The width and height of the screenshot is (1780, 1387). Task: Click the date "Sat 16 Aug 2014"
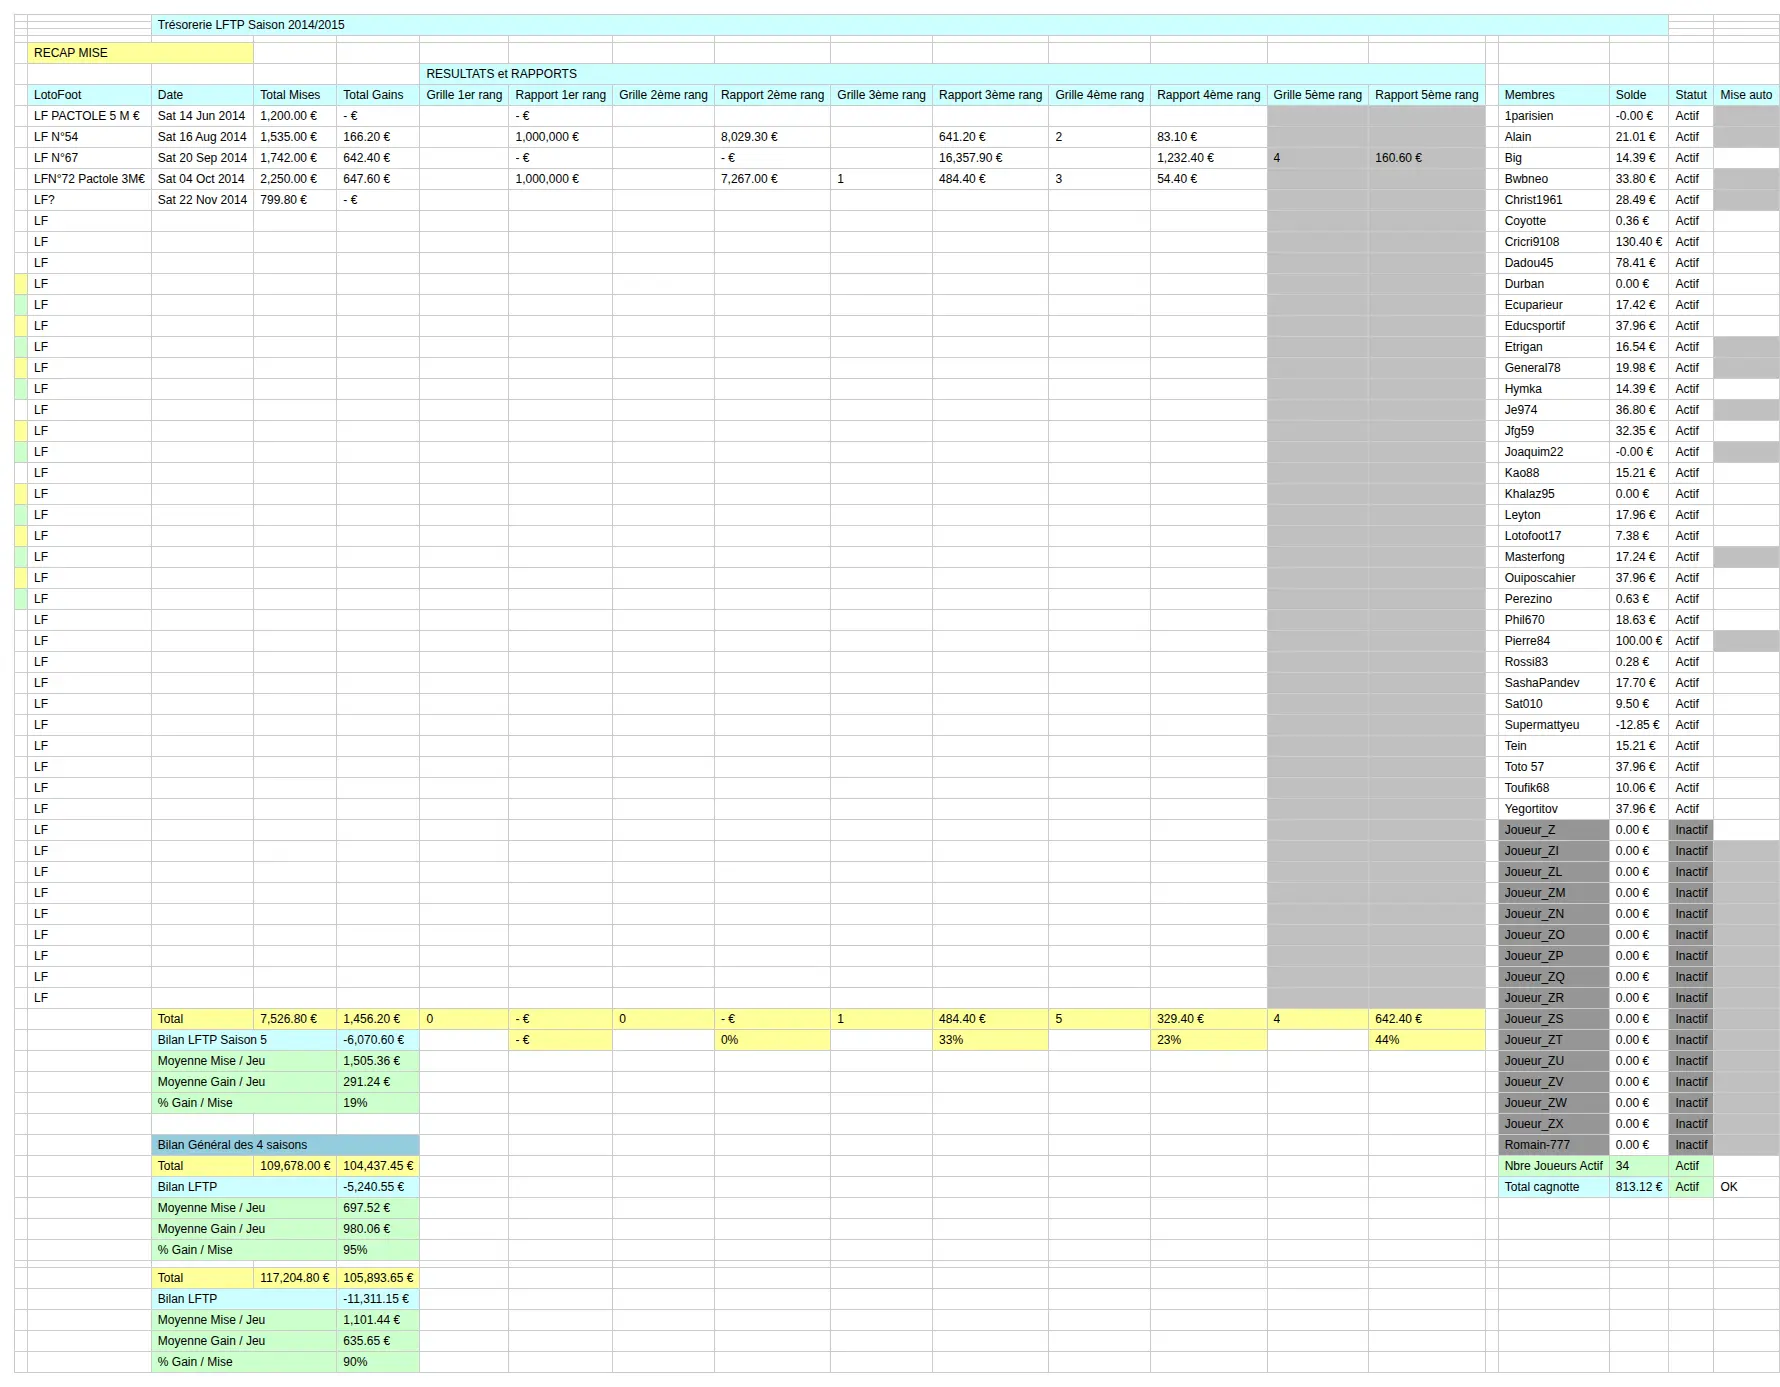click(x=202, y=137)
